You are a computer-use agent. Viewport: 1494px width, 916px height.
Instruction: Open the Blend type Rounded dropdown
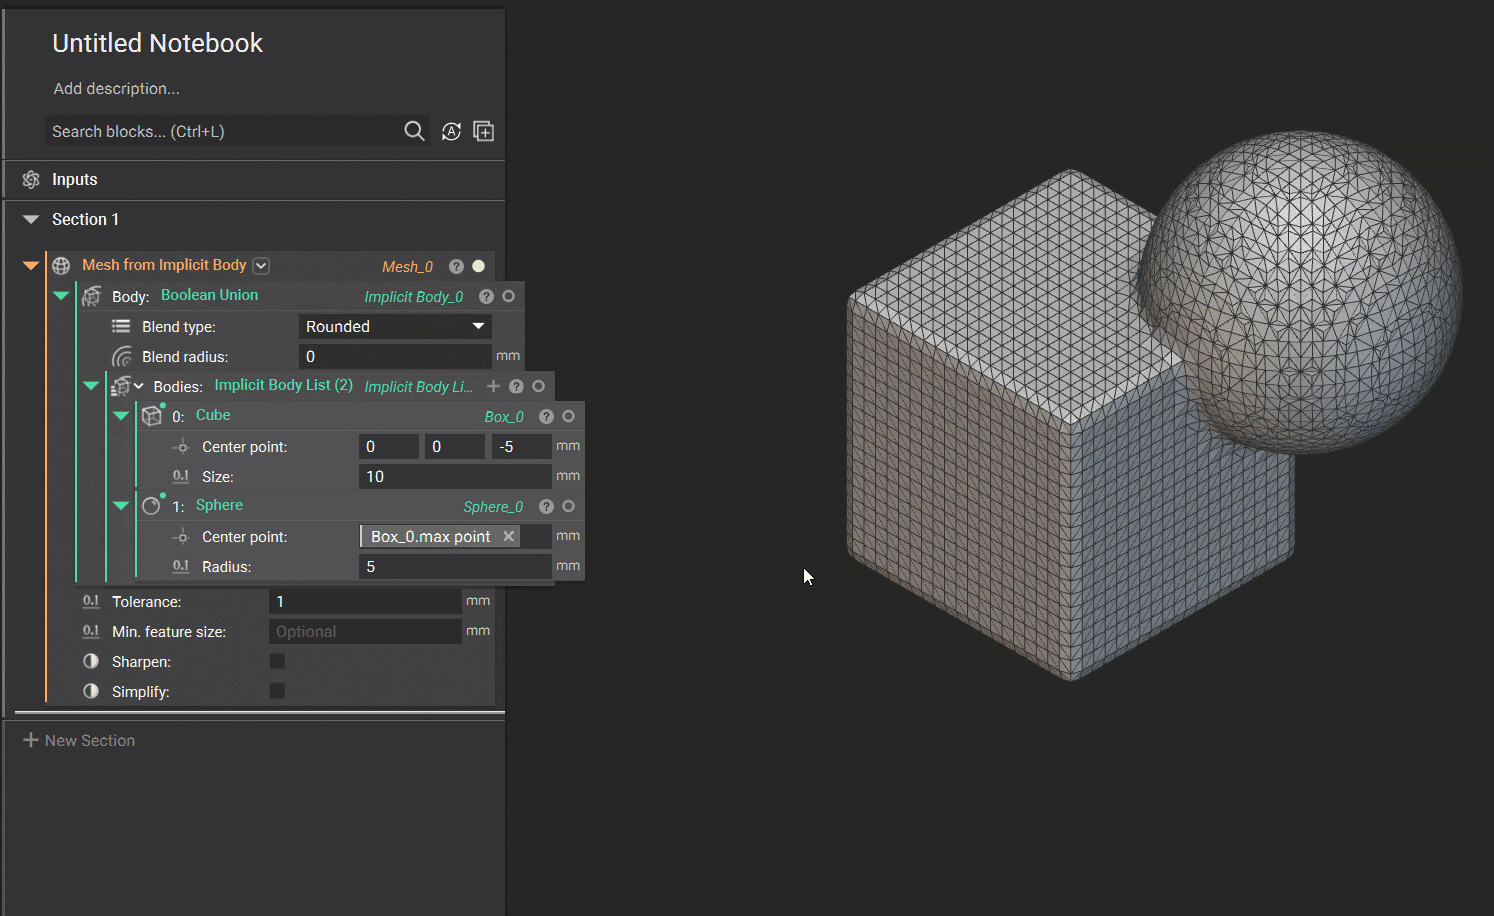click(395, 326)
